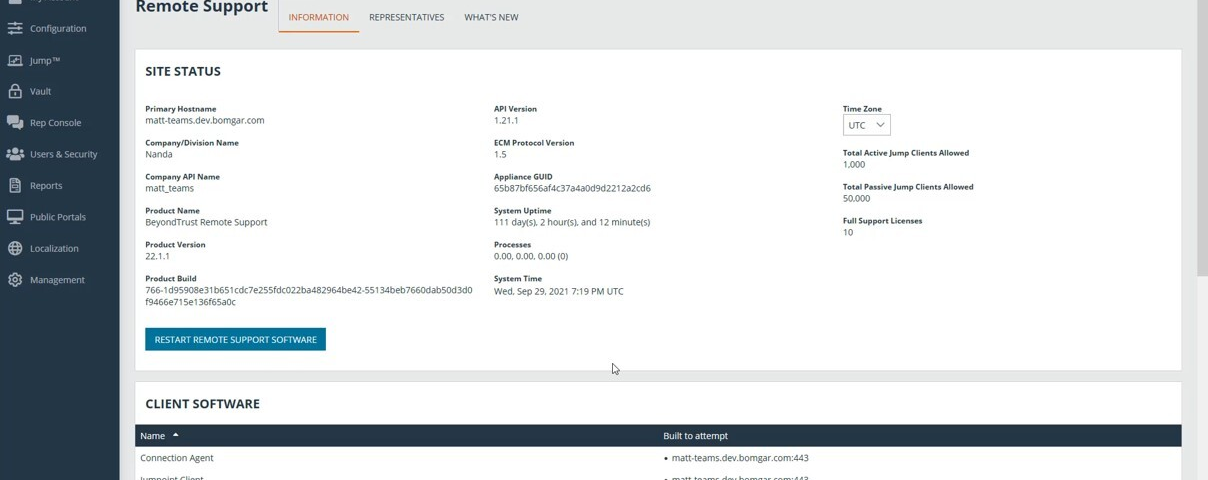Image resolution: width=1208 pixels, height=480 pixels.
Task: Click the Configuration sliders icon in sidebar
Action: [x=15, y=28]
